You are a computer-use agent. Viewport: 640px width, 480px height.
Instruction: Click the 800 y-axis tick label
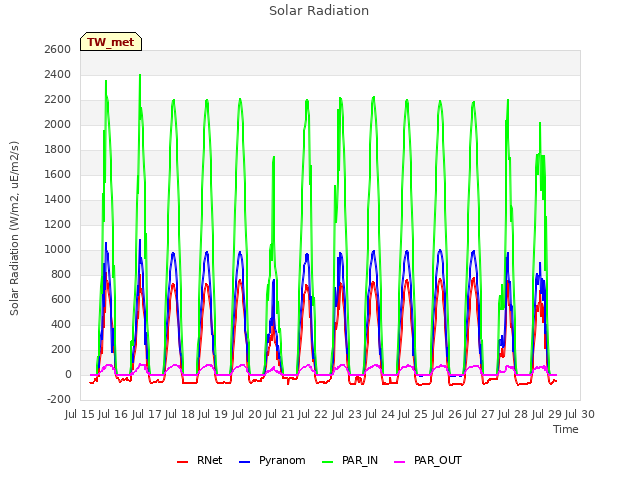pyautogui.click(x=61, y=275)
